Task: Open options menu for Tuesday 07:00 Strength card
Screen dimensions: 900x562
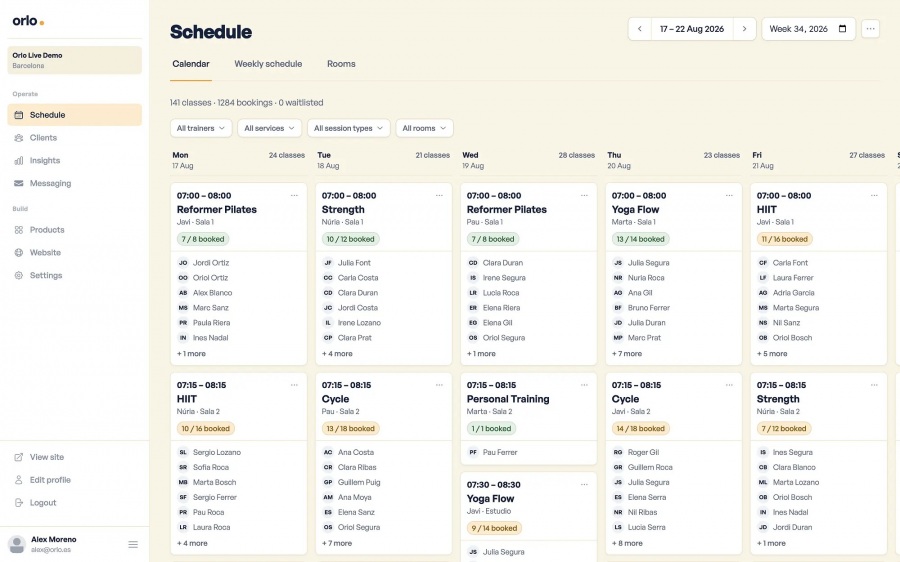Action: click(439, 196)
